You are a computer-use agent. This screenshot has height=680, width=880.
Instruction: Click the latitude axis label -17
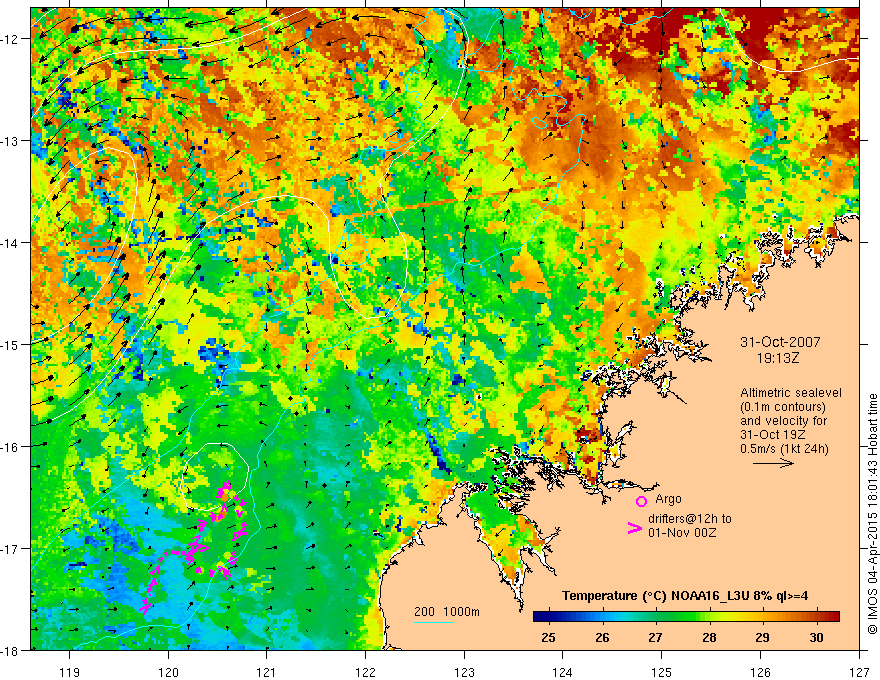point(11,548)
